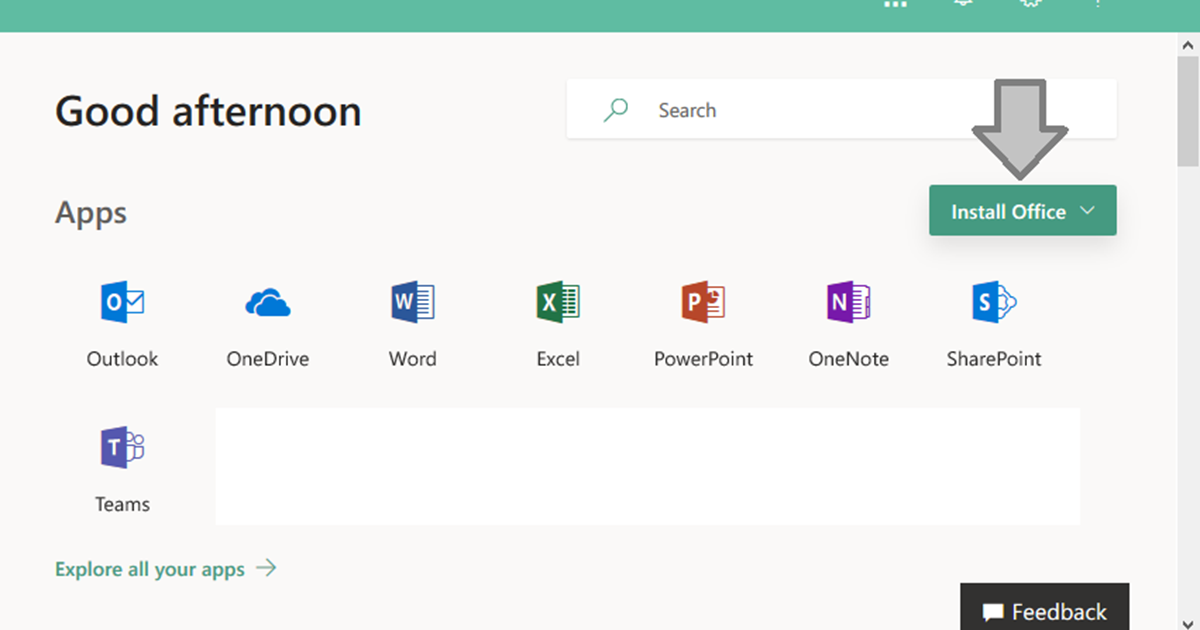Open notifications from the top bar
This screenshot has width=1200, height=630.
click(x=962, y=4)
